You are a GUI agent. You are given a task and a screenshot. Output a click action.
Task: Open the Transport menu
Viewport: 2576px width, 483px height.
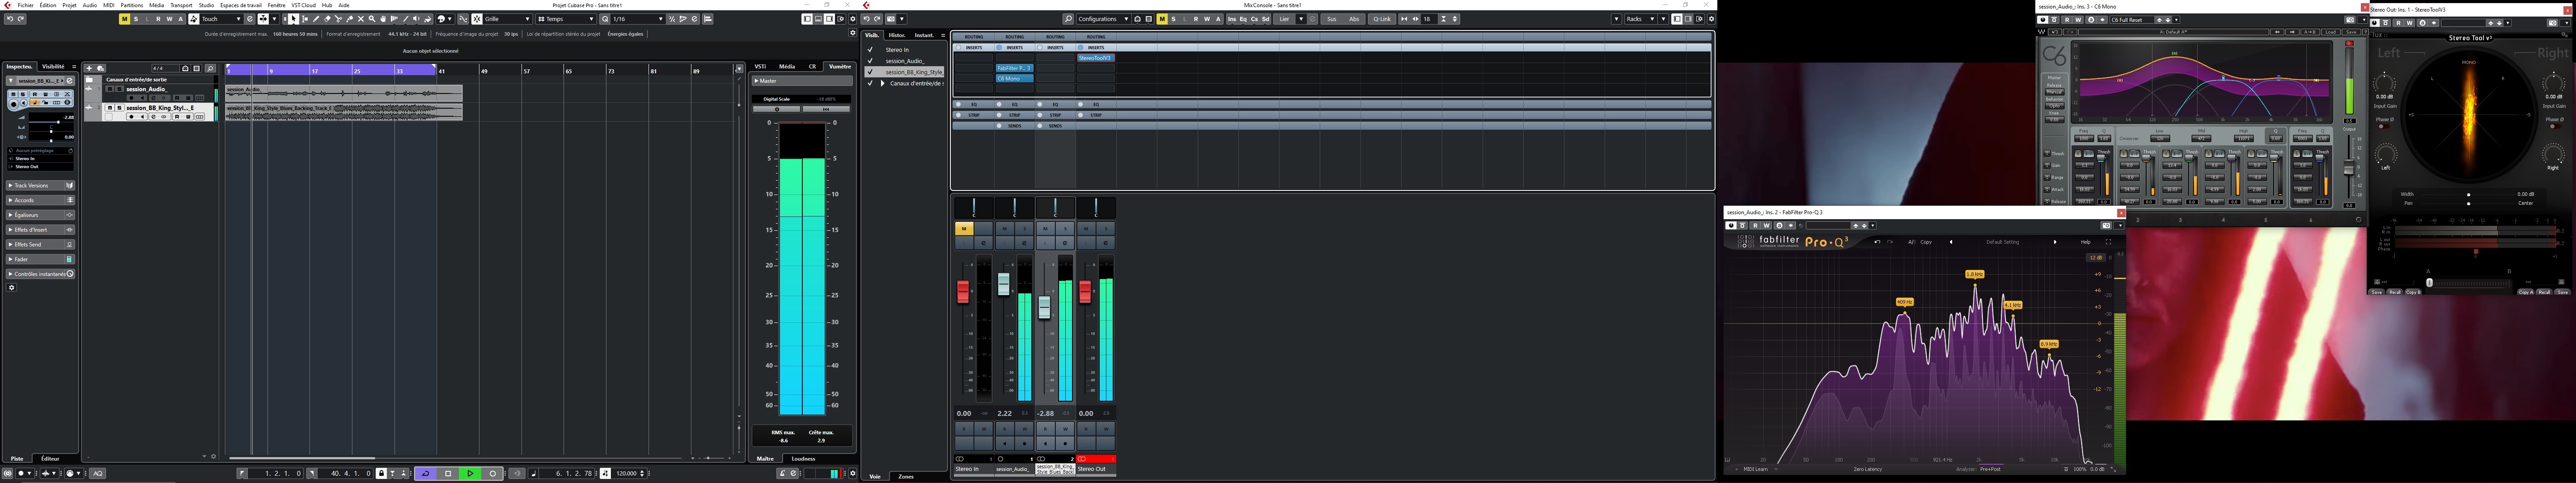pos(181,5)
